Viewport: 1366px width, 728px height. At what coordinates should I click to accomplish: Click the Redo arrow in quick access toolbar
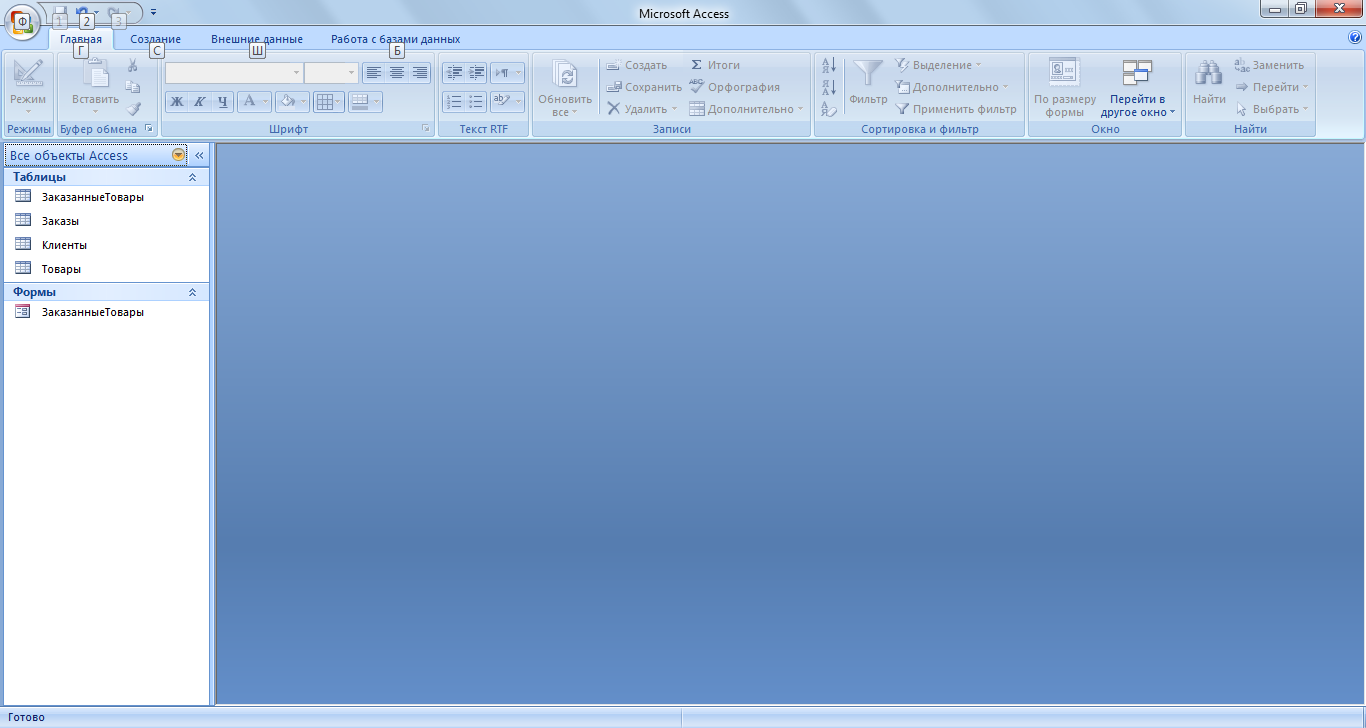[x=113, y=12]
